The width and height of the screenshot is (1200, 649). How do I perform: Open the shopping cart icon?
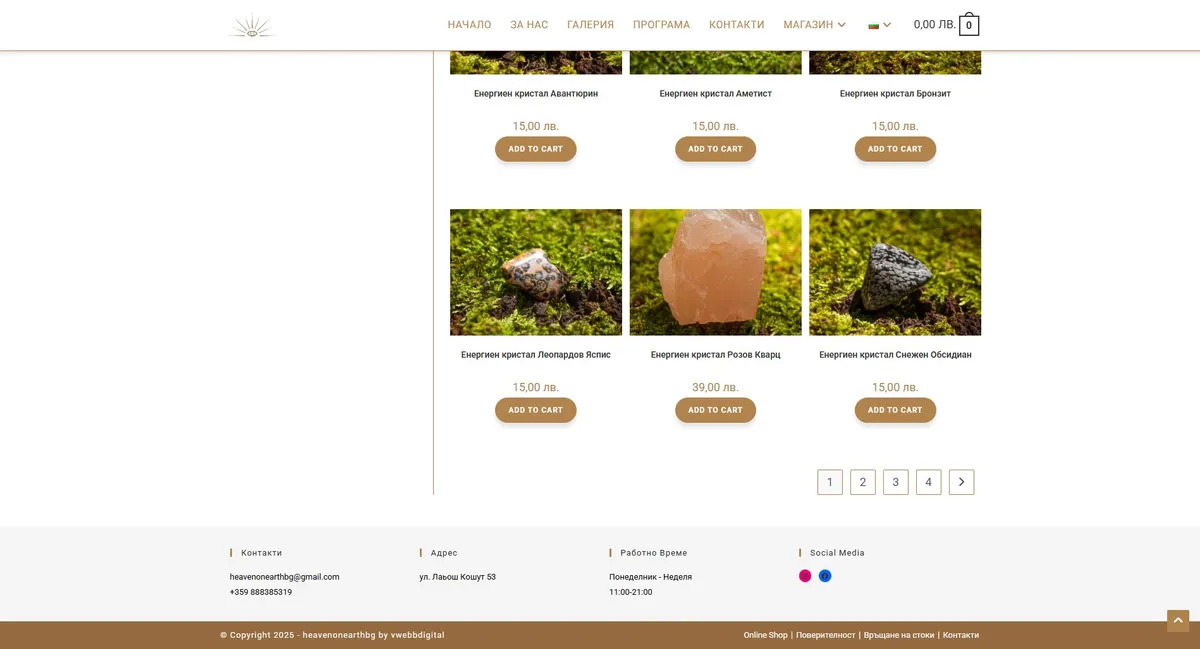[968, 25]
